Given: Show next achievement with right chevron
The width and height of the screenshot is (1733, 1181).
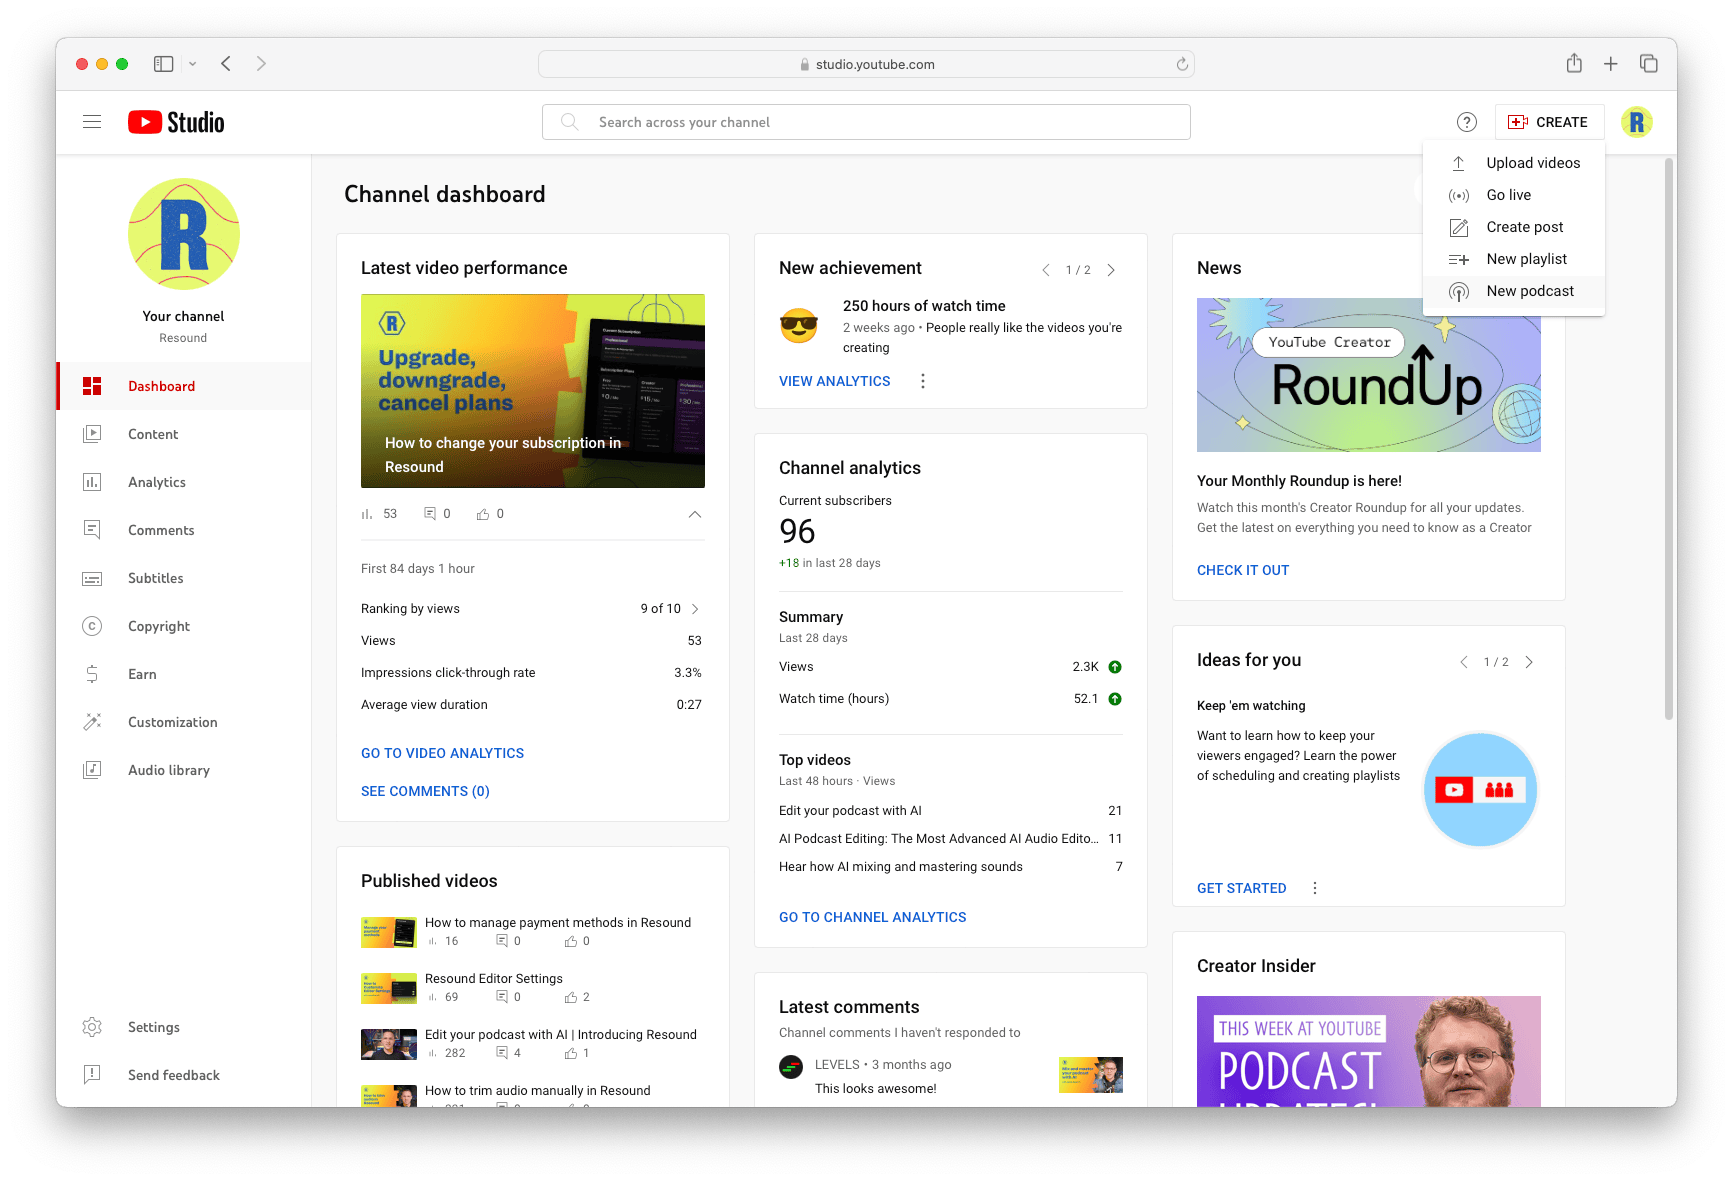Looking at the screenshot, I should click(1111, 269).
